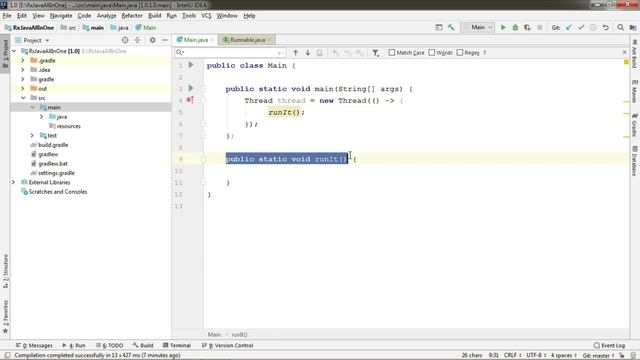This screenshot has width=640, height=360.
Task: Enable Regex checkbox
Action: pos(460,53)
